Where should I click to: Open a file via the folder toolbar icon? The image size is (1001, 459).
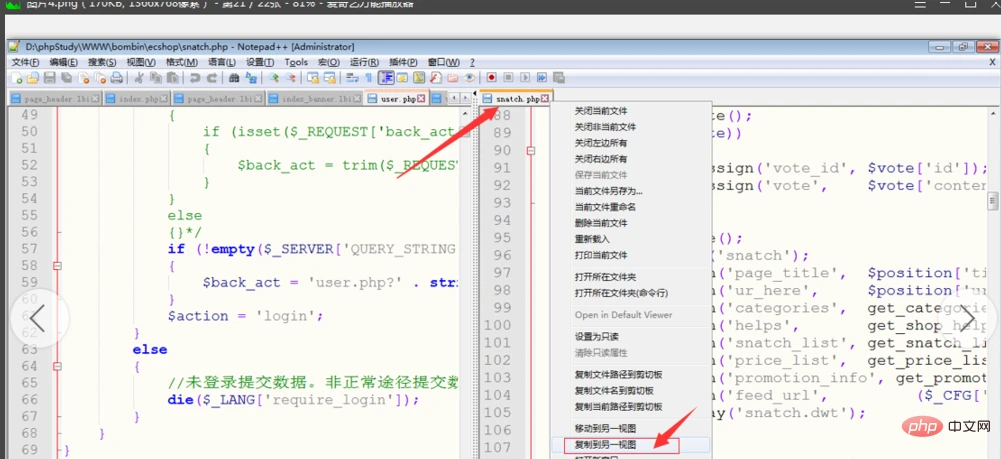33,78
